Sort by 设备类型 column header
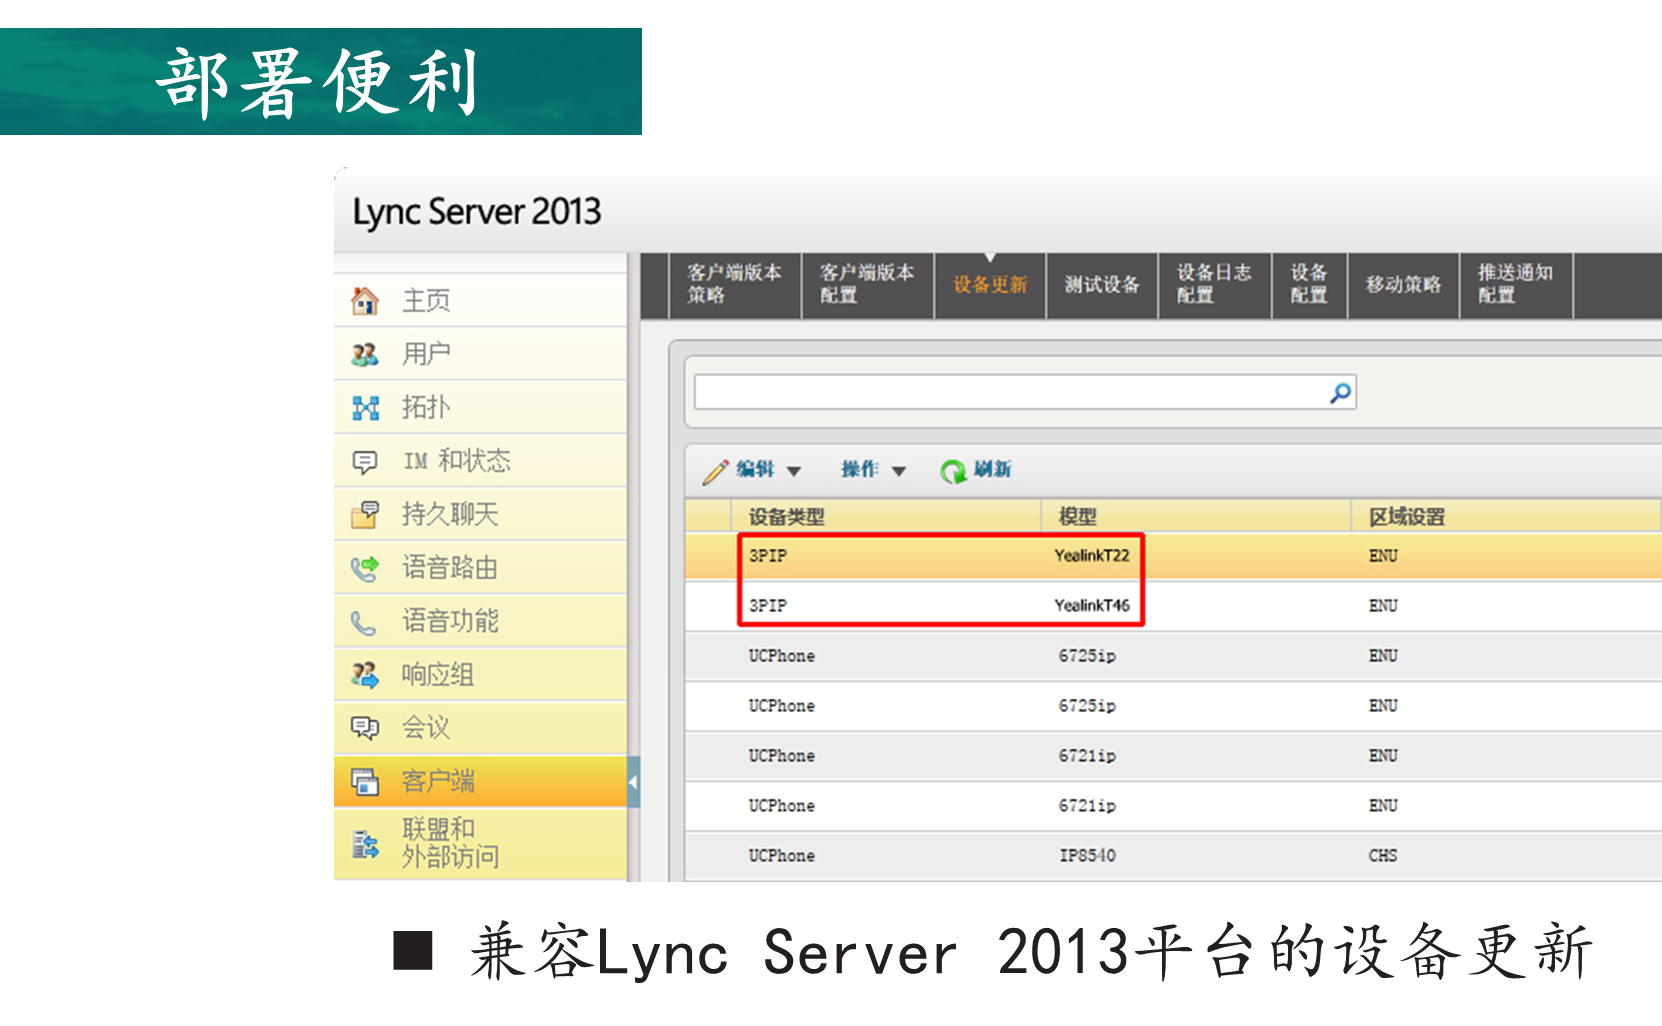Viewport: 1662px width, 1026px height. 787,517
